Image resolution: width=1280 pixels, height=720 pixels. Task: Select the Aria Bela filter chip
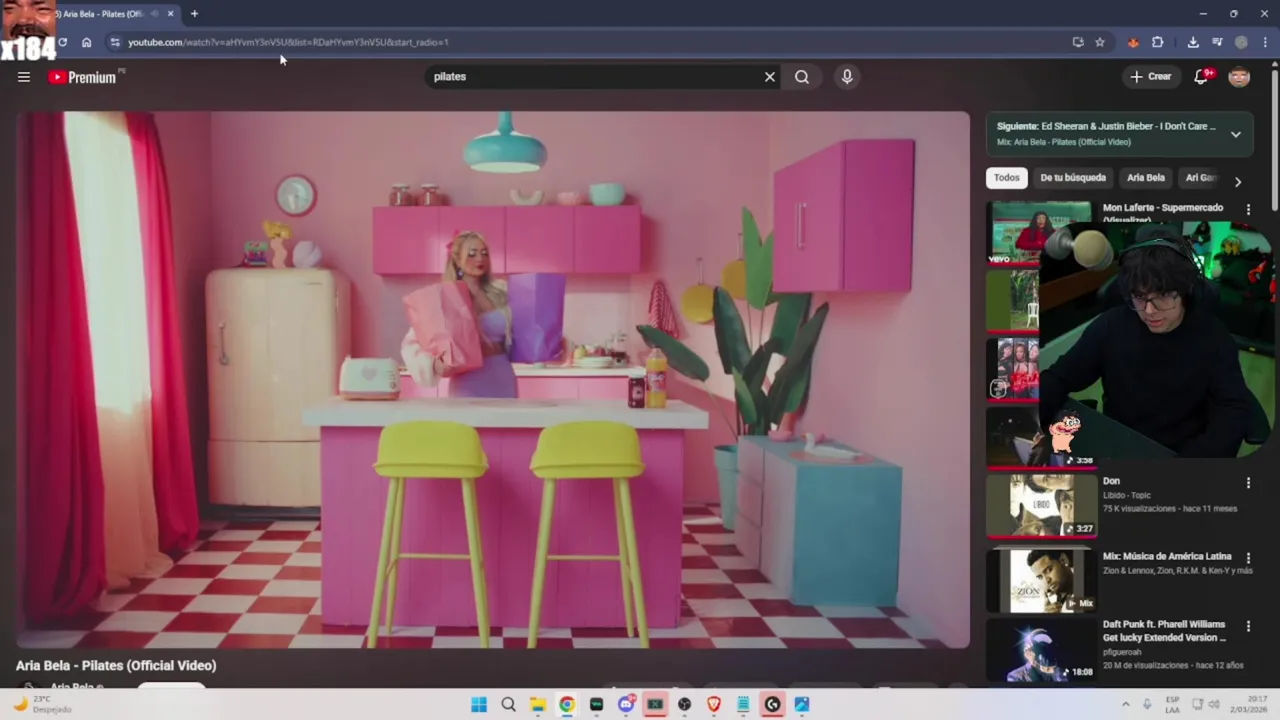(1146, 178)
